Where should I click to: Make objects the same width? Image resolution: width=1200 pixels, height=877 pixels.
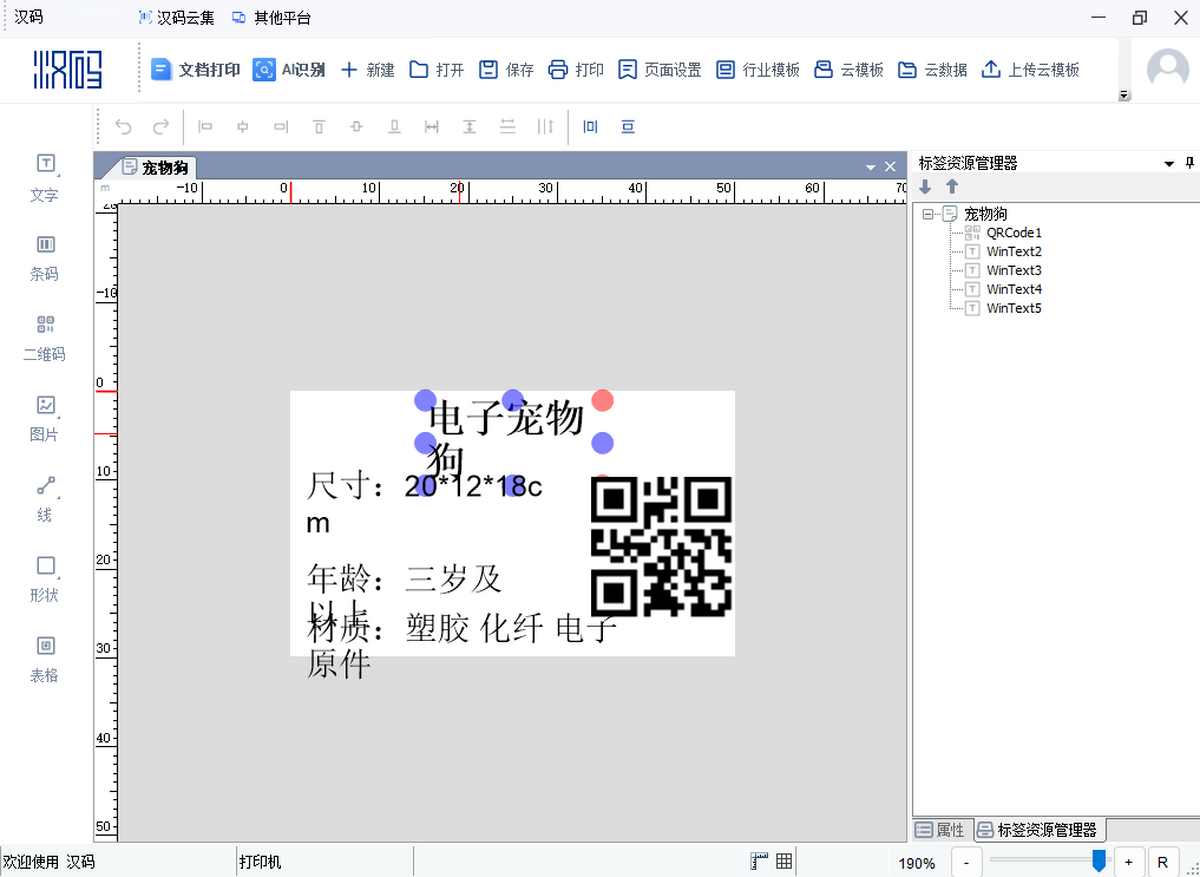pyautogui.click(x=432, y=127)
